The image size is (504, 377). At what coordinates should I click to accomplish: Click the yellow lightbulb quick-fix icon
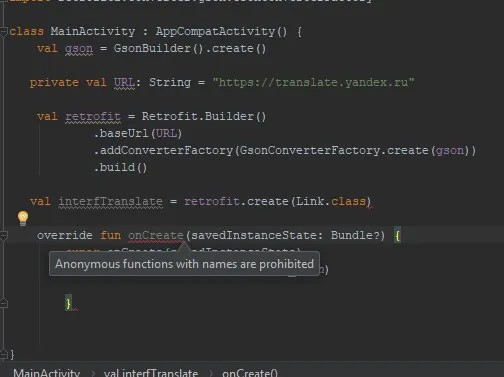23,218
